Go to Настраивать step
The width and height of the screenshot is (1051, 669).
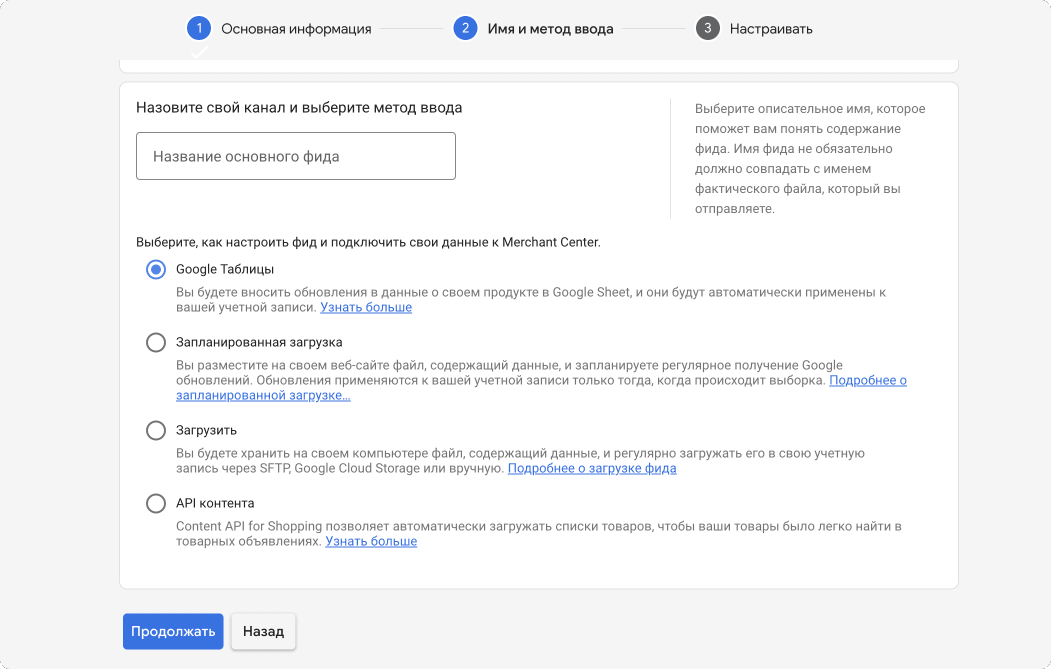coord(771,29)
